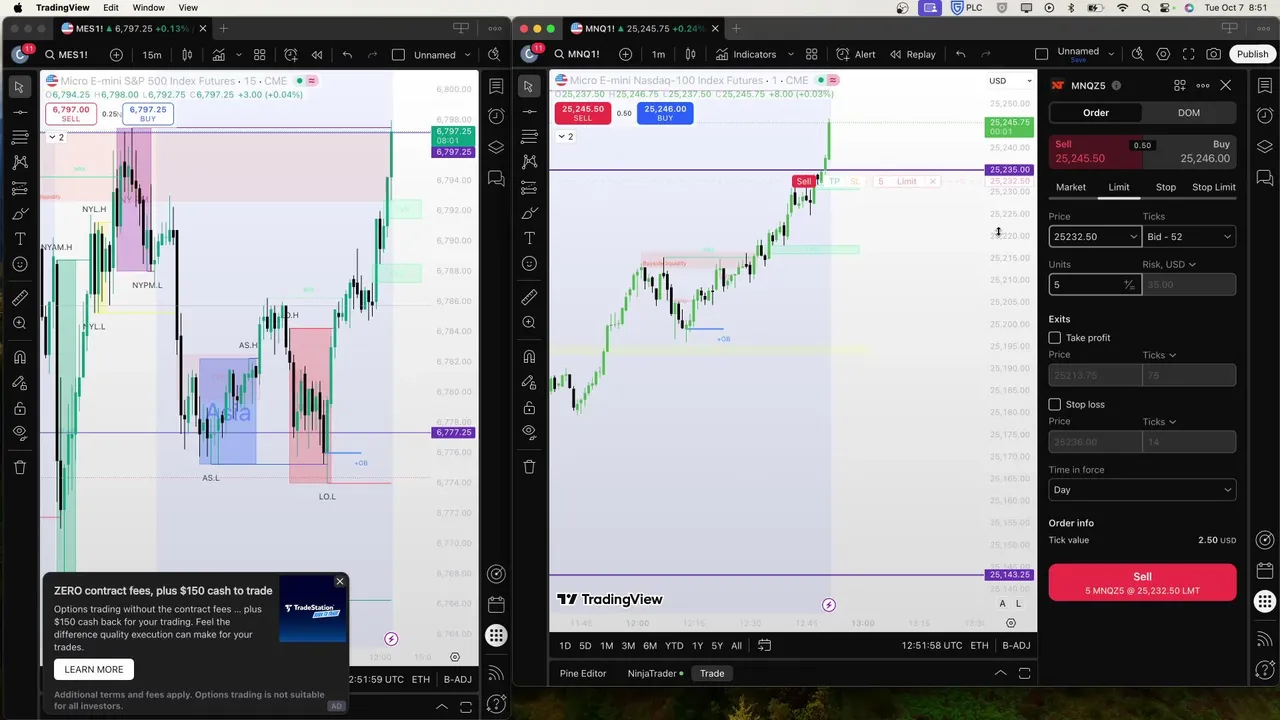The width and height of the screenshot is (1280, 720).
Task: Expand indicators legend '2' on MES1! chart
Action: pyautogui.click(x=55, y=137)
